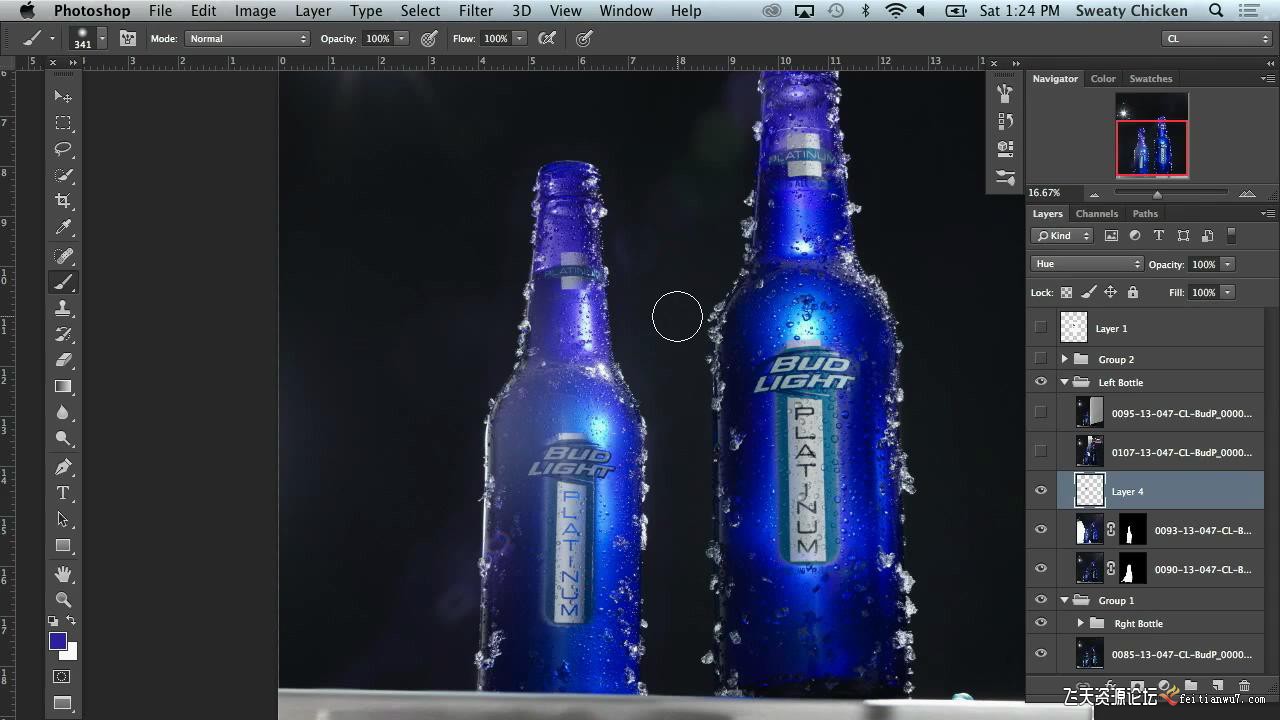Select the Lasso tool
The width and height of the screenshot is (1280, 720).
63,149
